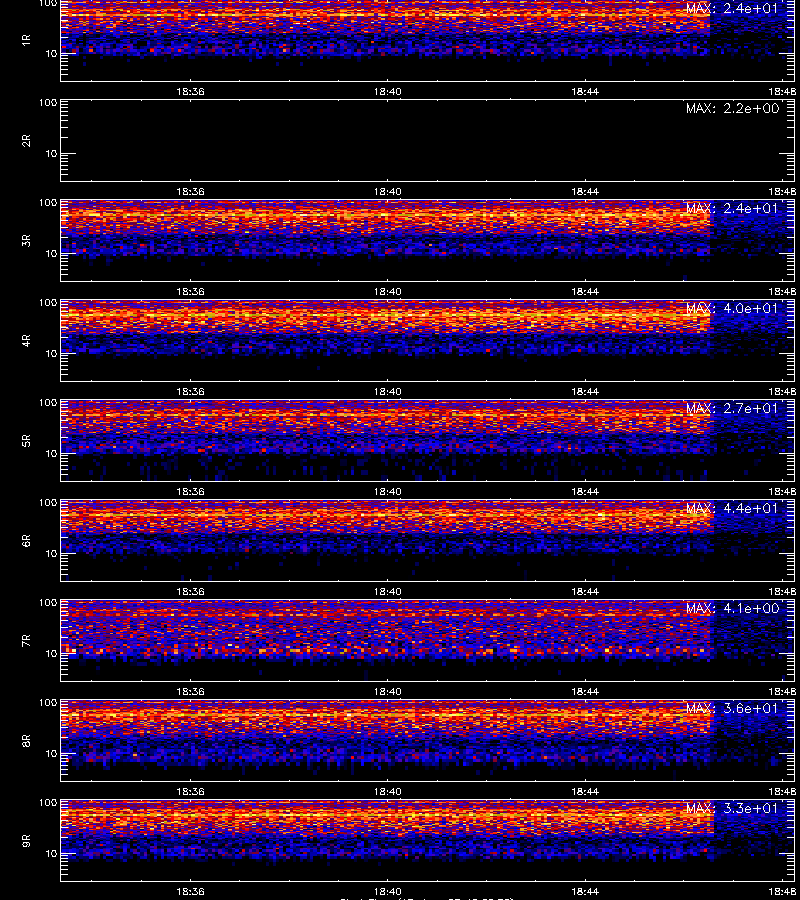Click the 18:40 time label below panel 5R

pyautogui.click(x=387, y=492)
